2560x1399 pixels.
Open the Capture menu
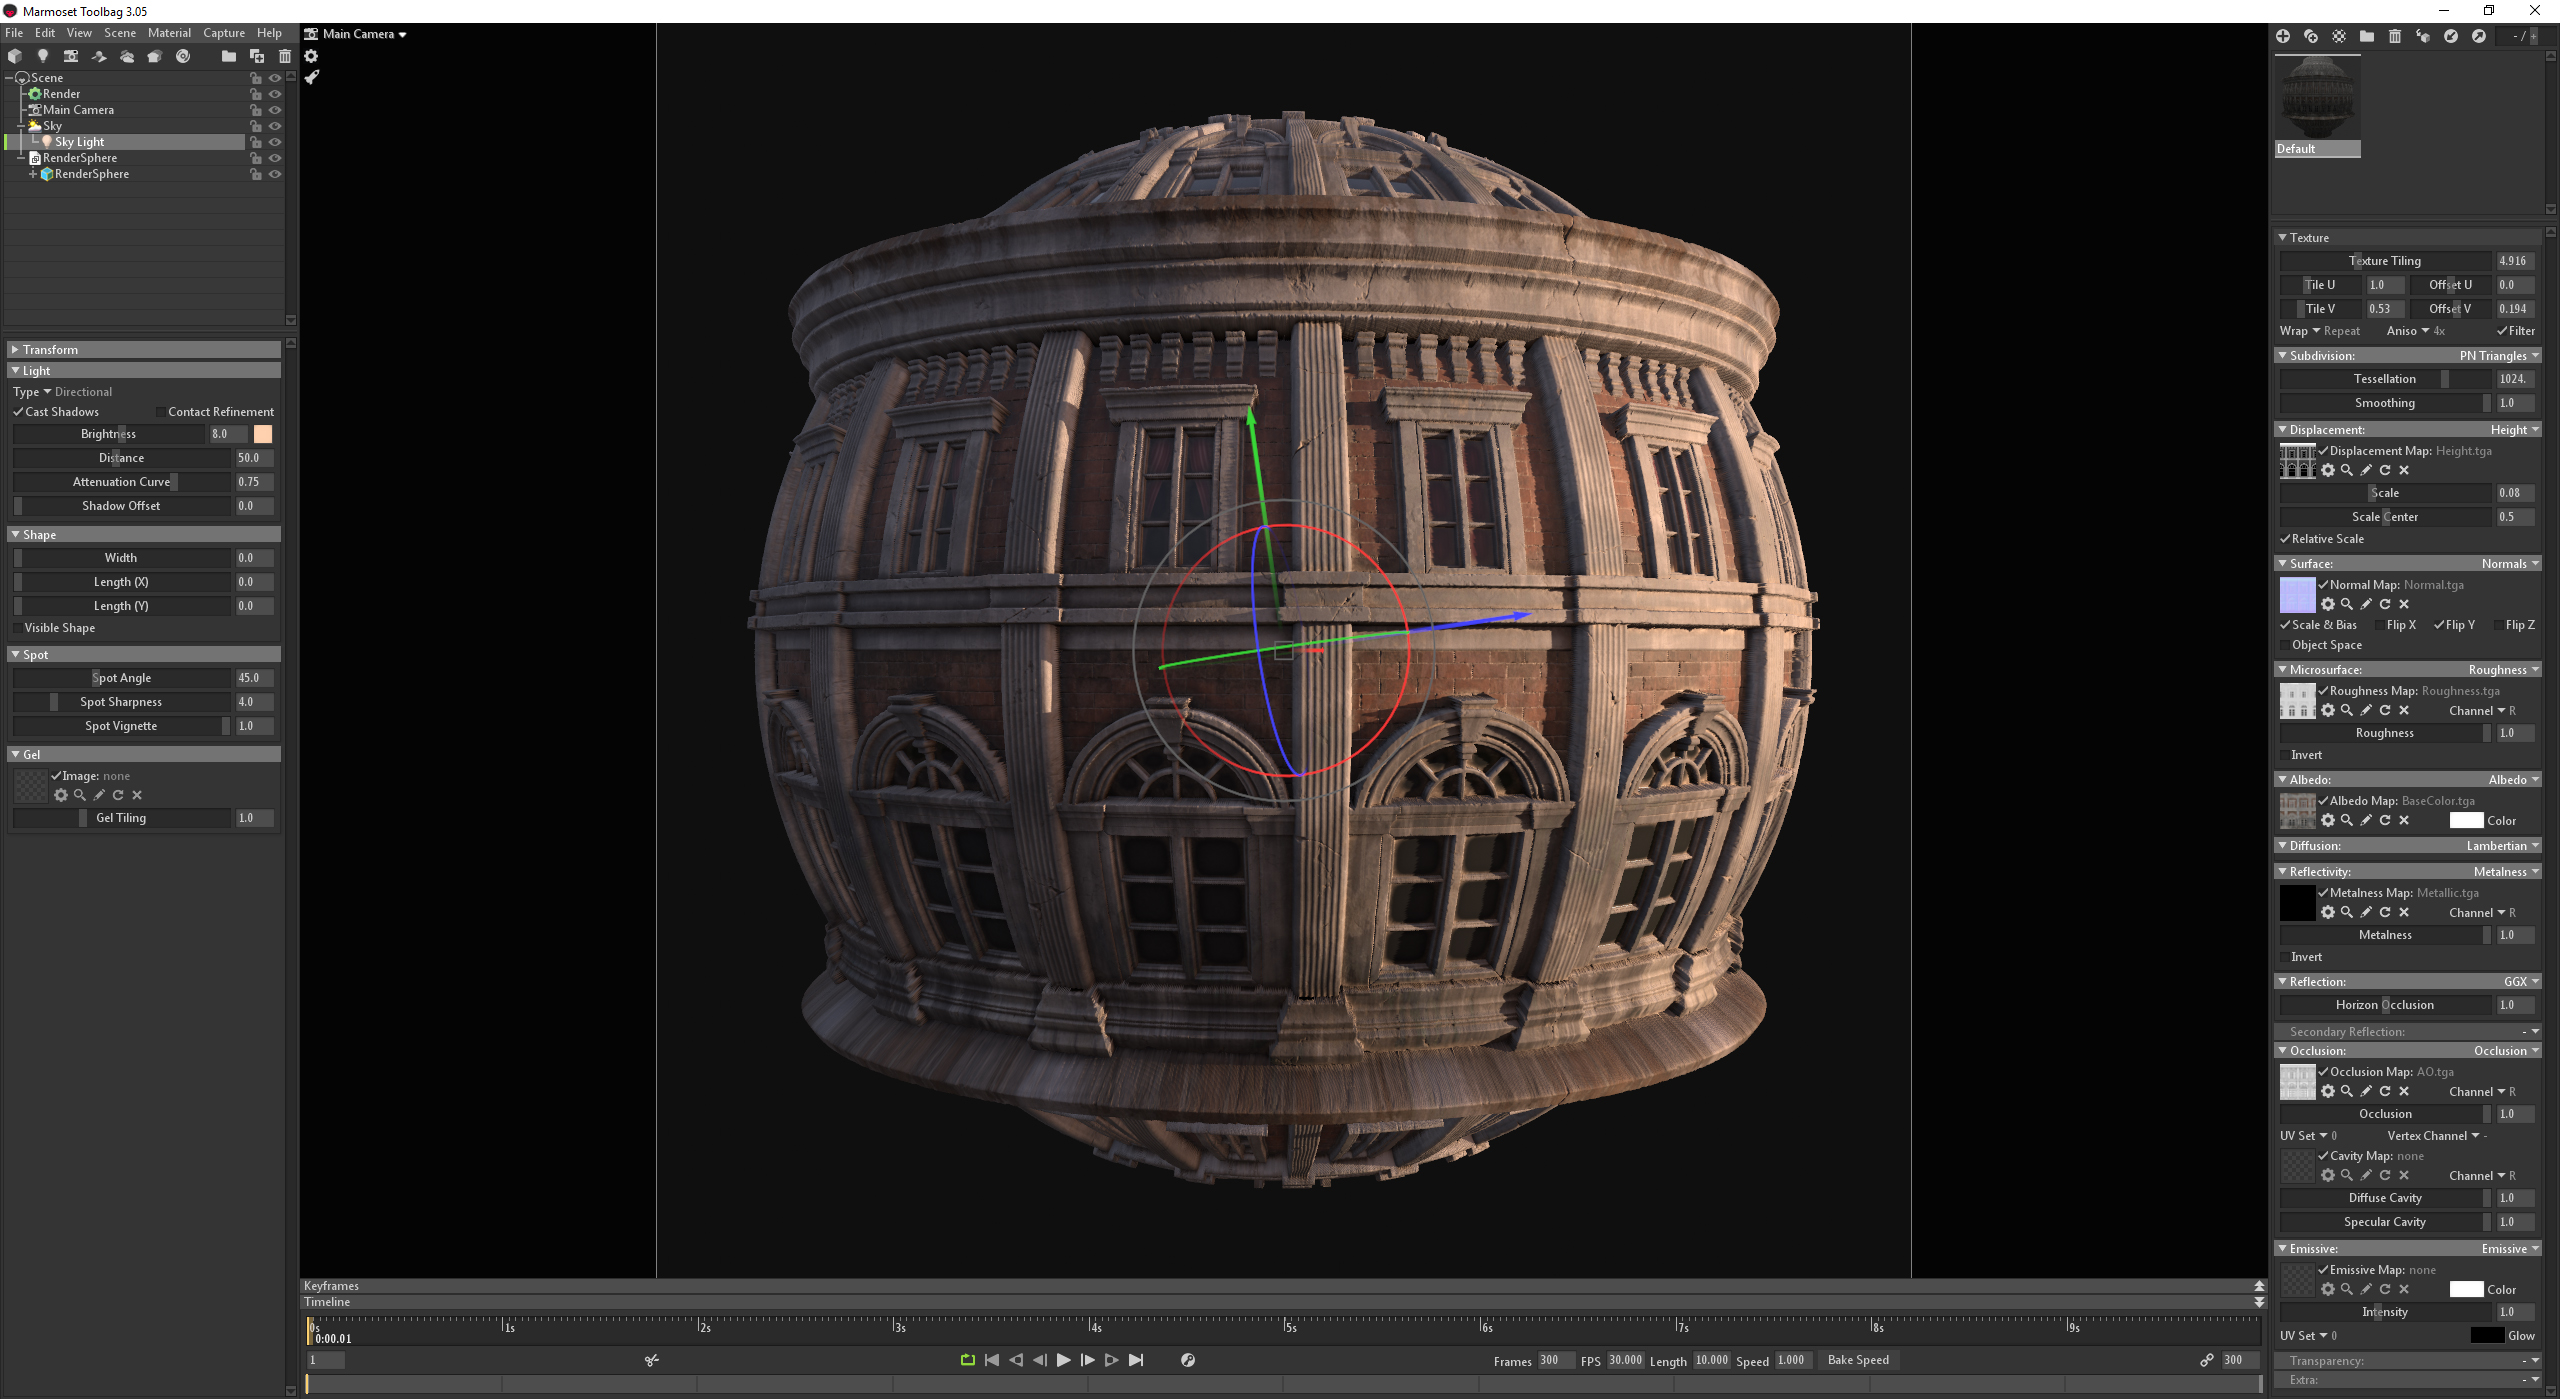[x=224, y=33]
